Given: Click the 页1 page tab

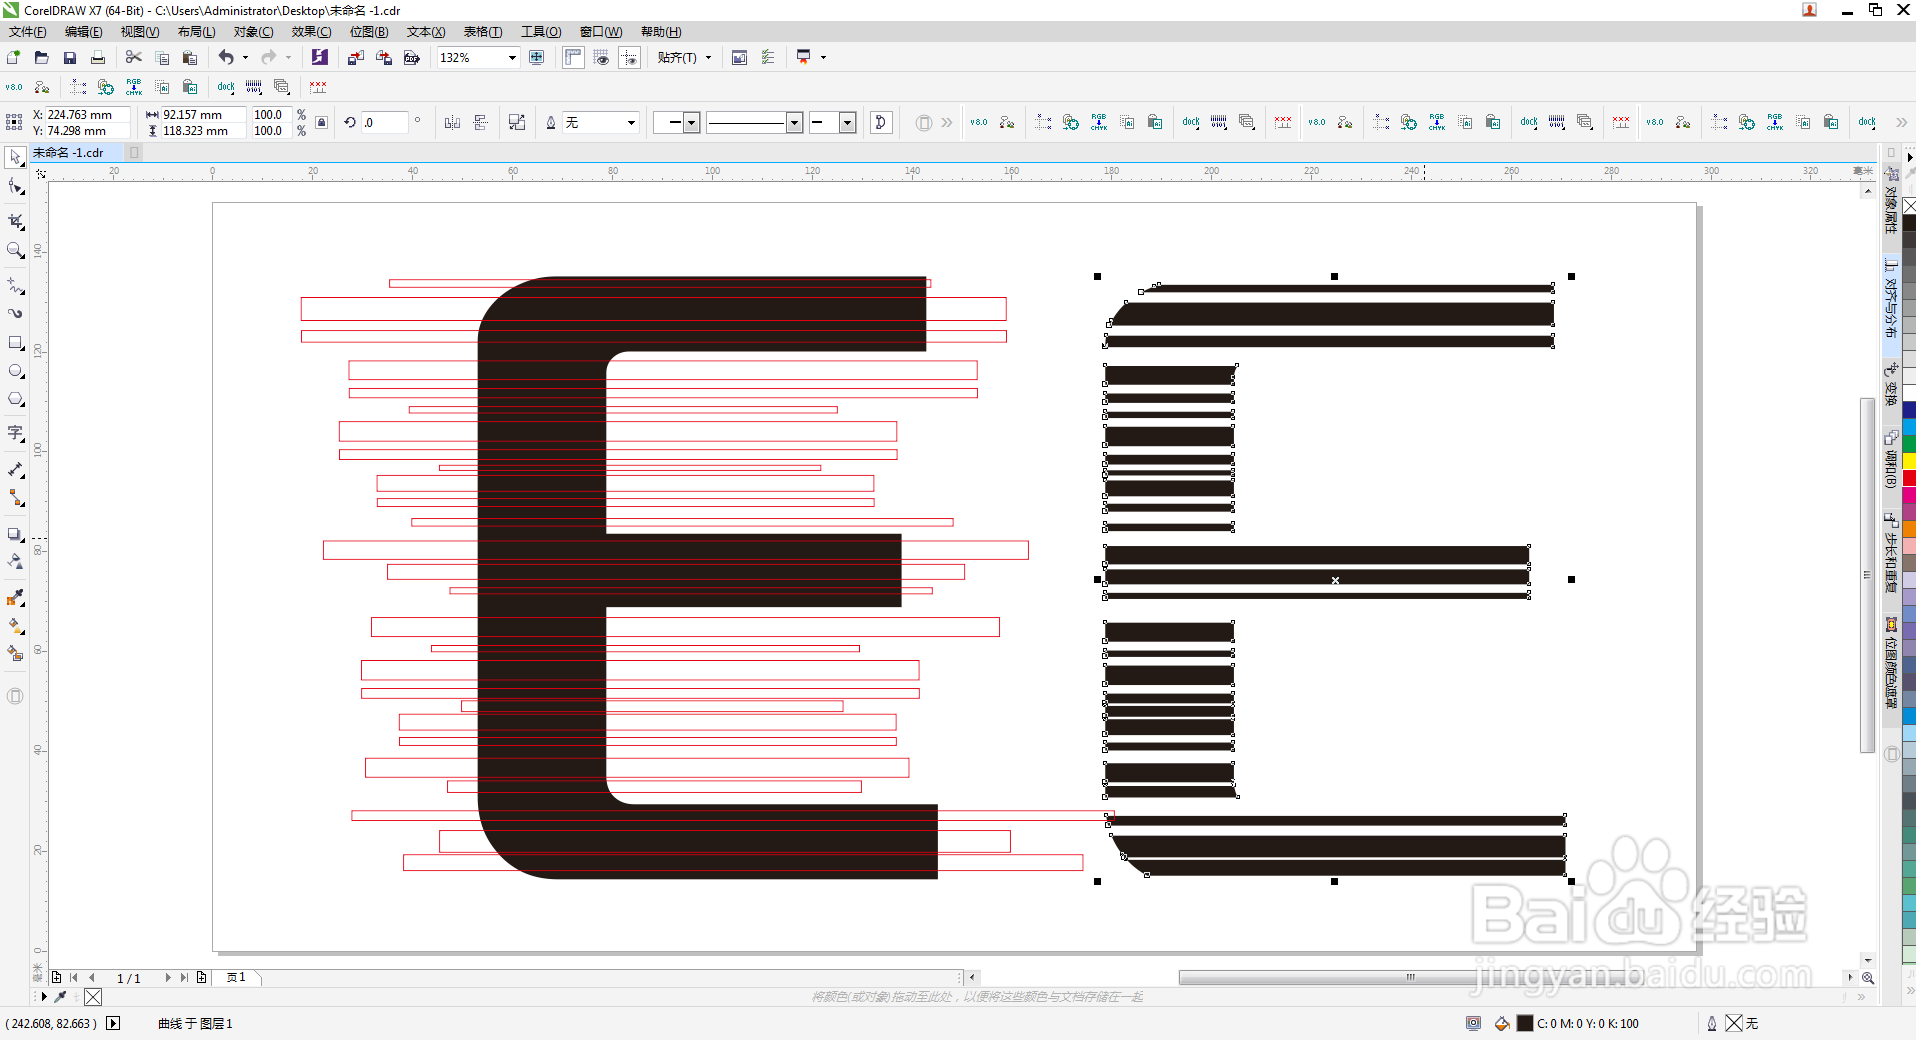Looking at the screenshot, I should click(236, 978).
